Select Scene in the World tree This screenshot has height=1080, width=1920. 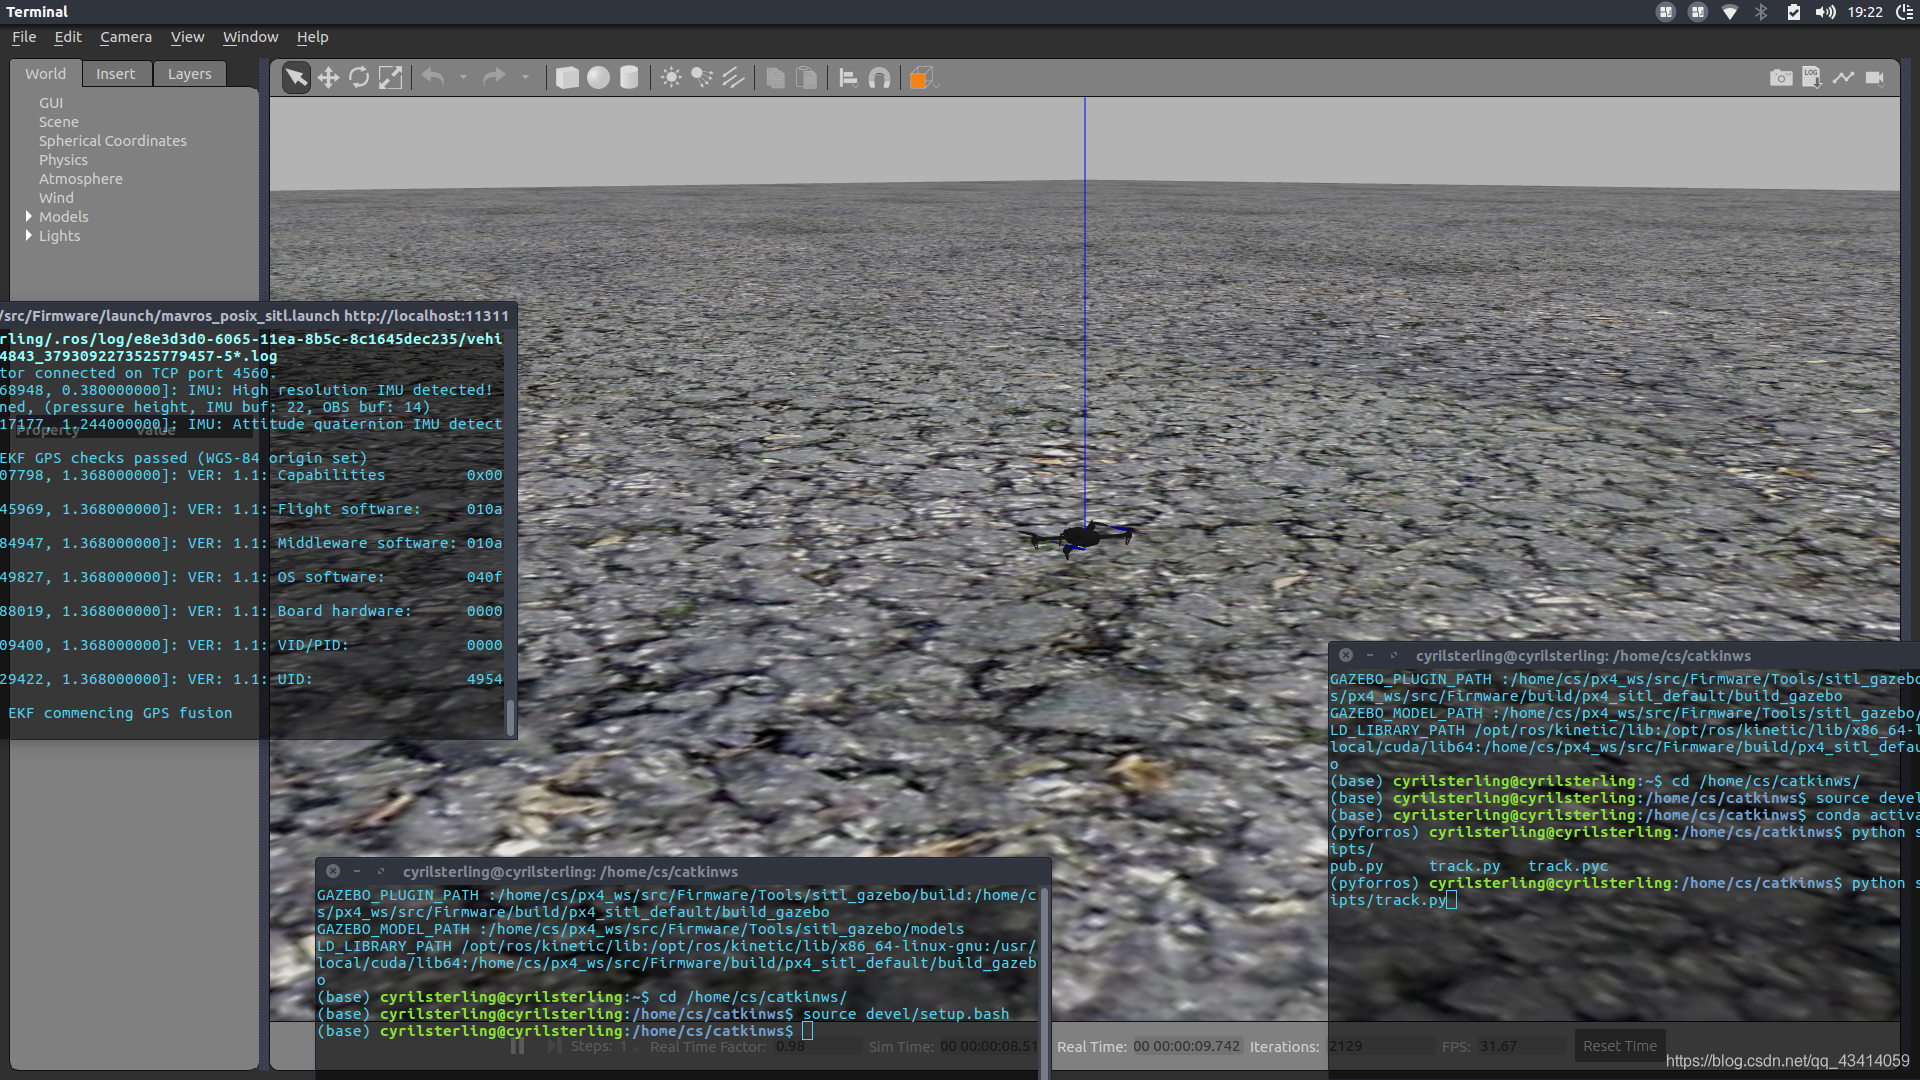click(x=59, y=122)
